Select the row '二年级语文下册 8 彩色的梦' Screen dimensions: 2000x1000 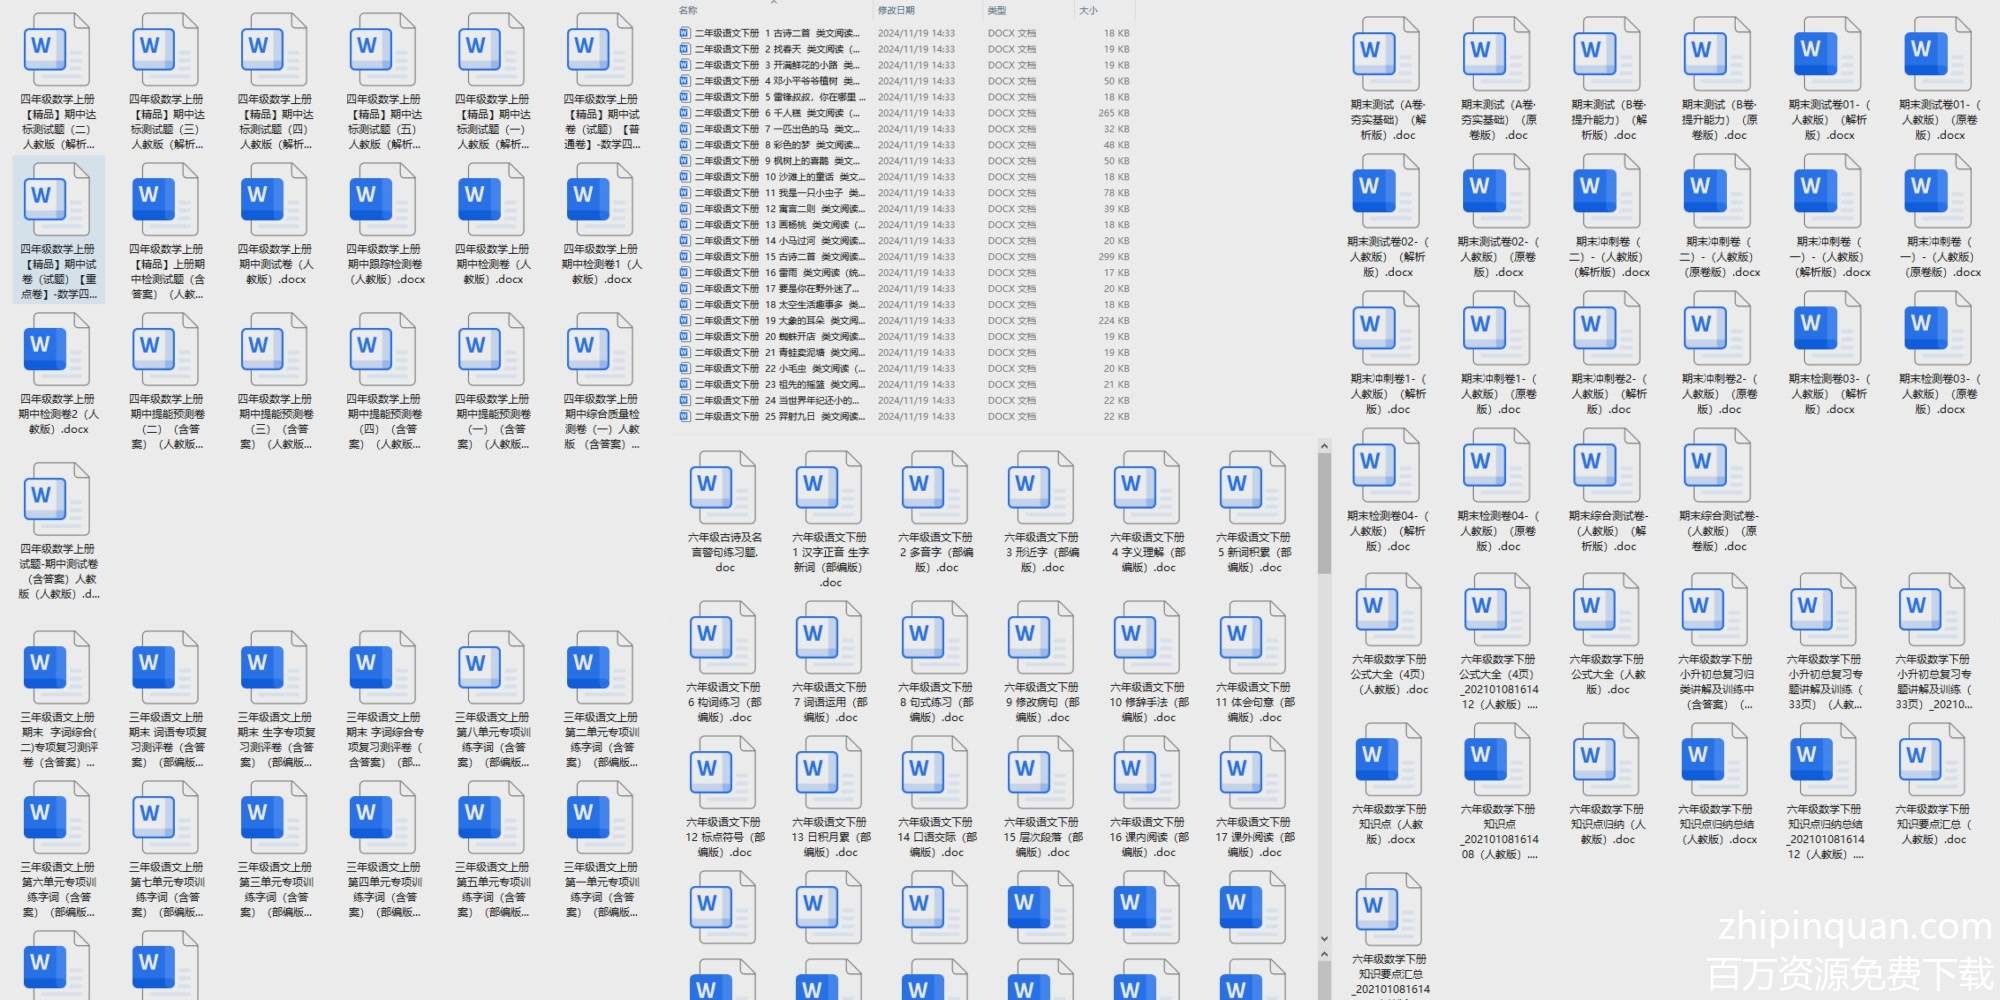[x=904, y=145]
